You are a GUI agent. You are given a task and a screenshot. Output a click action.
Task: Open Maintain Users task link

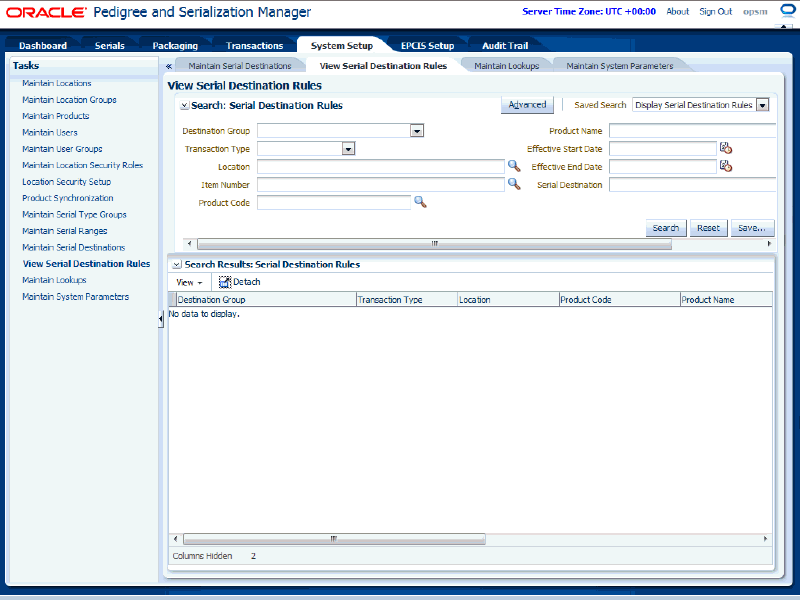pos(50,132)
